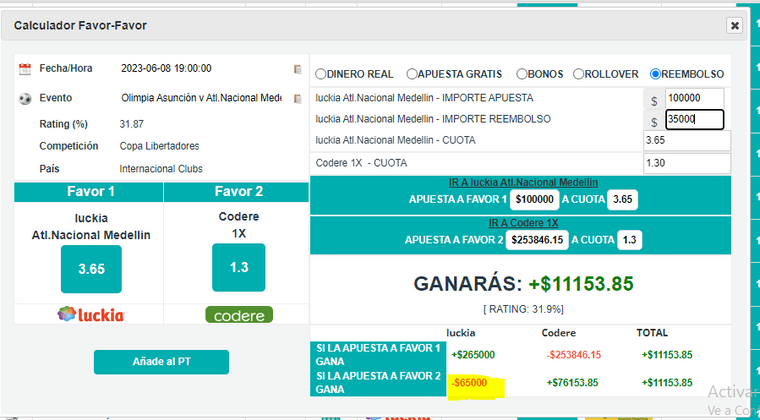
Task: Copy the event name using the clipboard icon
Action: pos(298,99)
